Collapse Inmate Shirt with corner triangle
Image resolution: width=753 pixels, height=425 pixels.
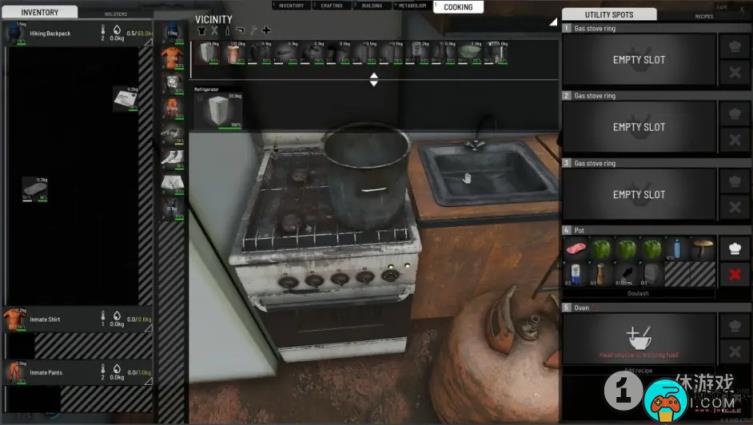coord(148,328)
